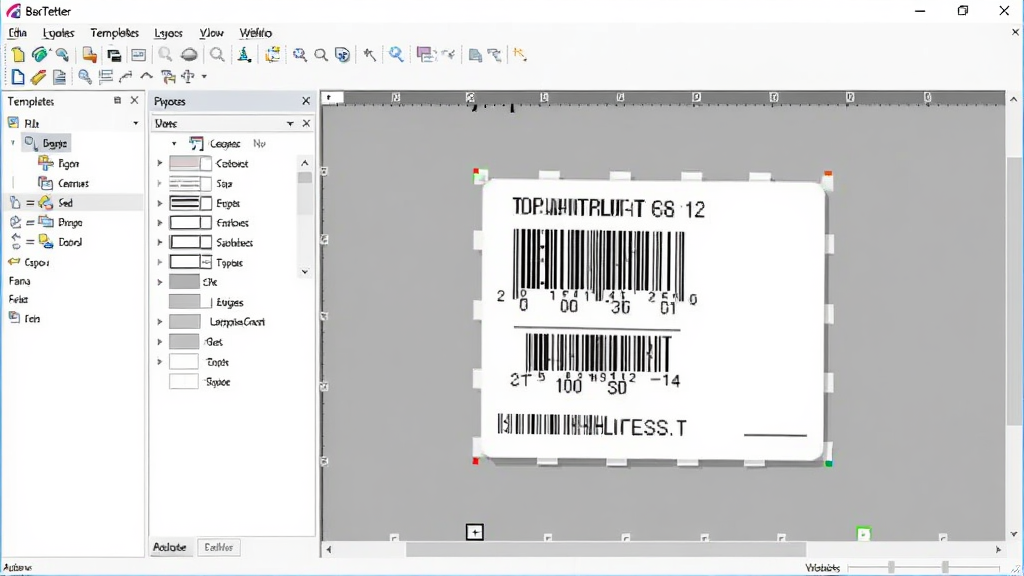This screenshot has height=576, width=1024.
Task: Click the canvas horizontal scrollbar
Action: 605,550
